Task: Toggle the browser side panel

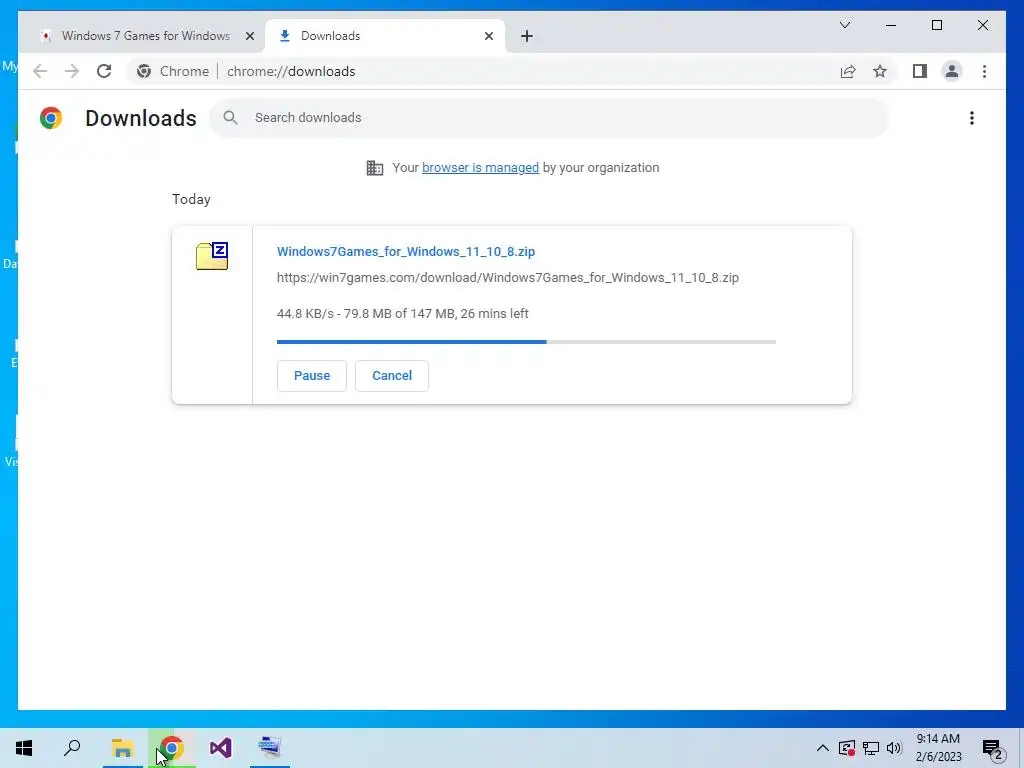Action: (920, 71)
